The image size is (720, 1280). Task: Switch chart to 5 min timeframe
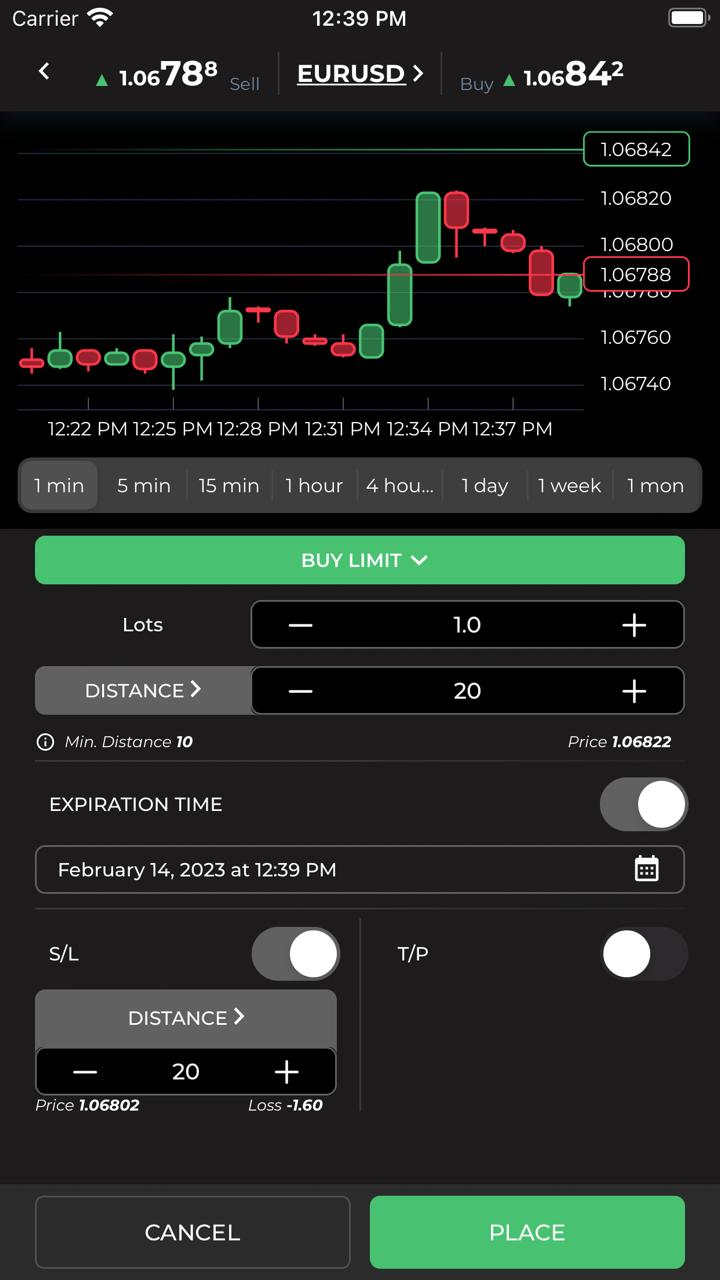click(x=143, y=486)
